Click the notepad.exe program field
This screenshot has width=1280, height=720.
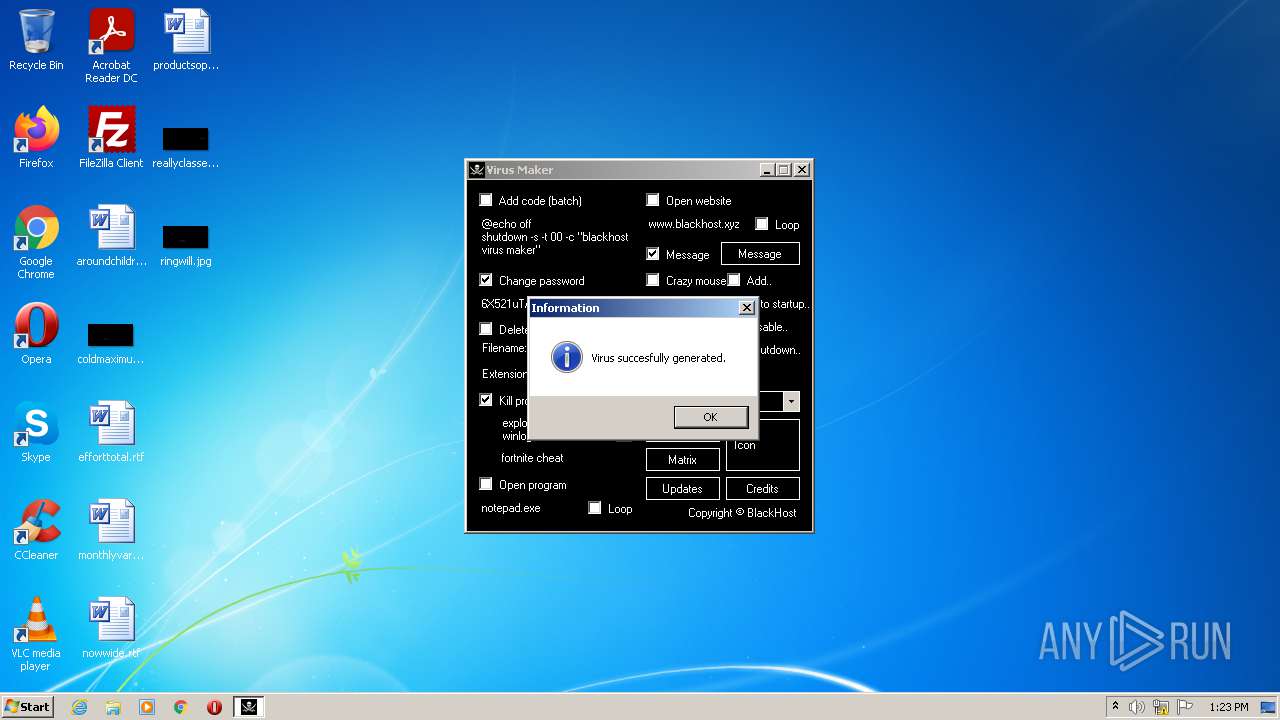[511, 508]
